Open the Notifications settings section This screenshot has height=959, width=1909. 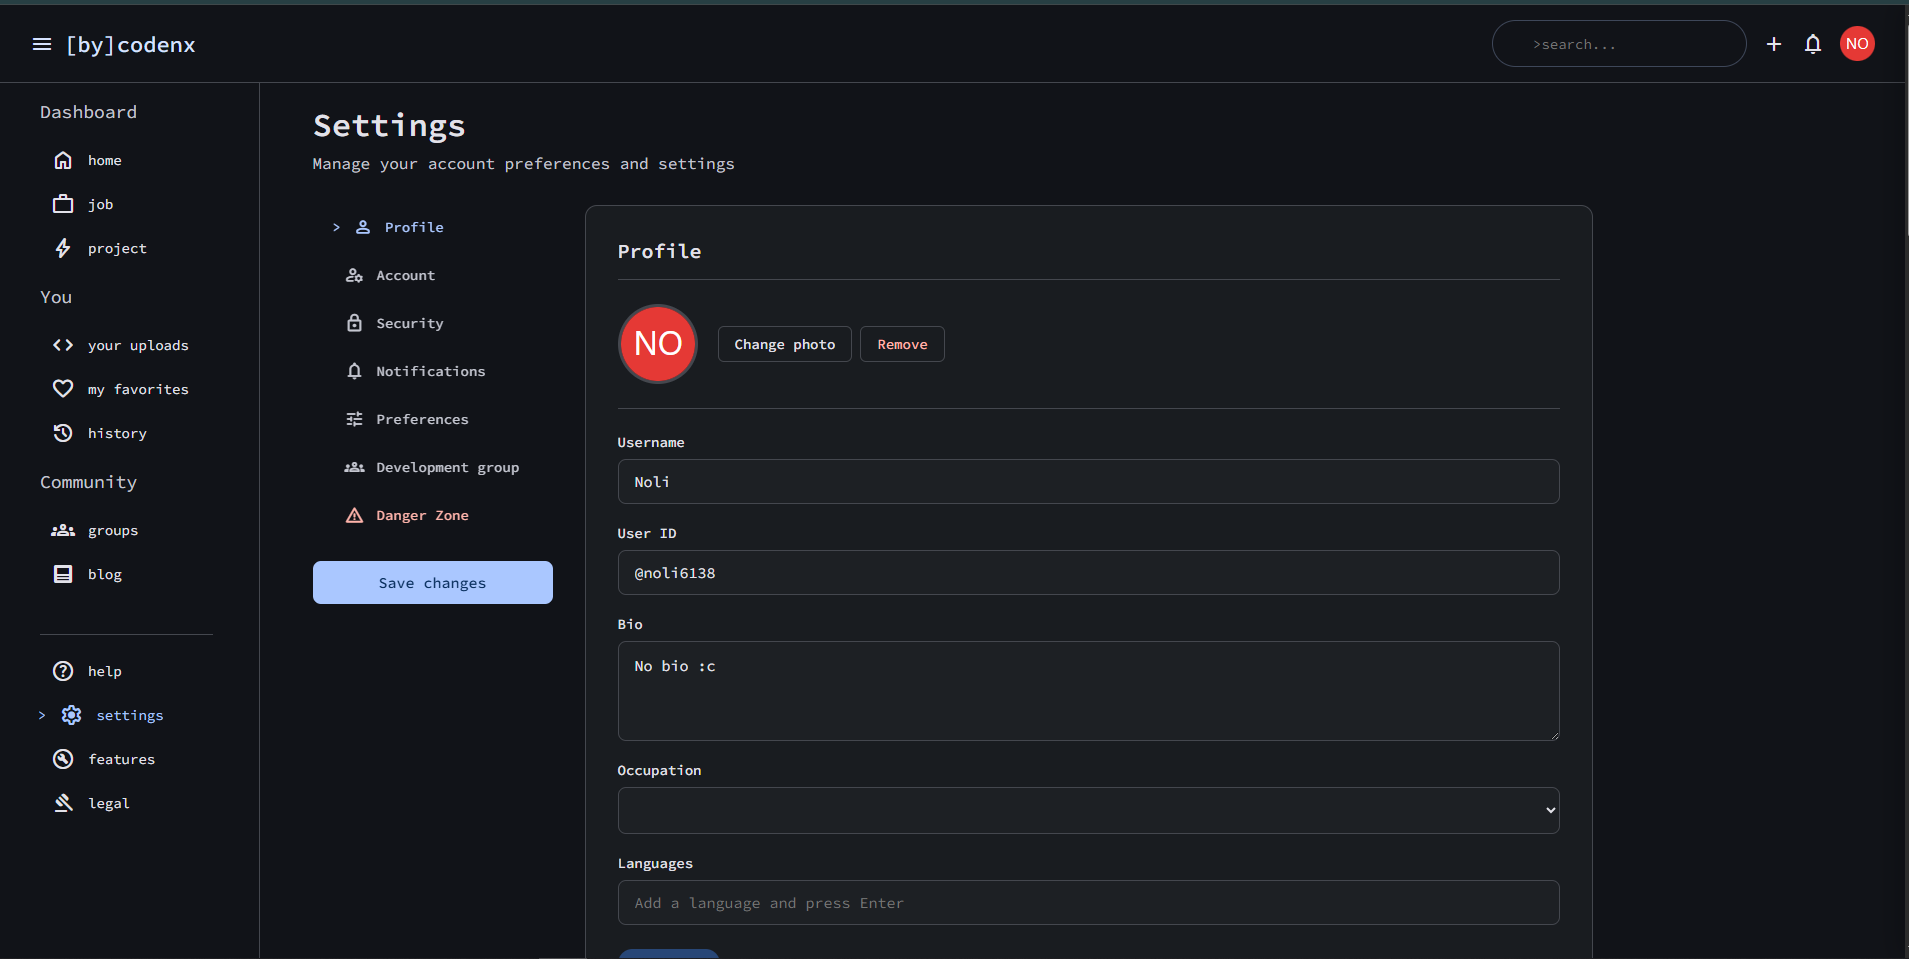(431, 370)
